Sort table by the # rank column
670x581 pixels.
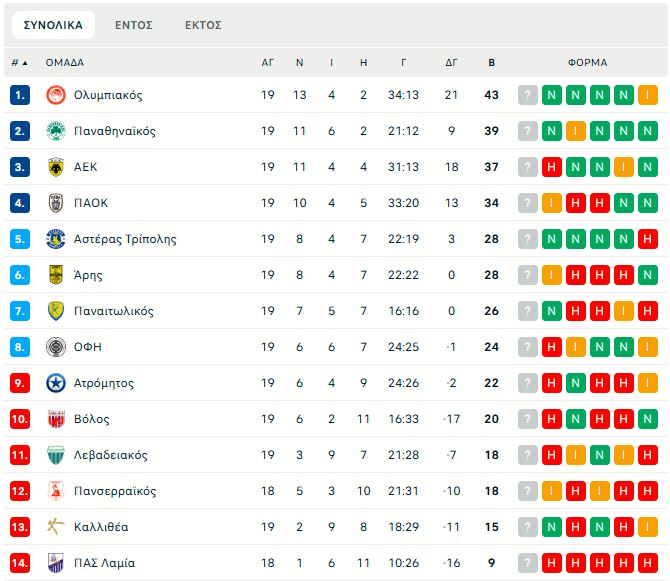click(19, 62)
